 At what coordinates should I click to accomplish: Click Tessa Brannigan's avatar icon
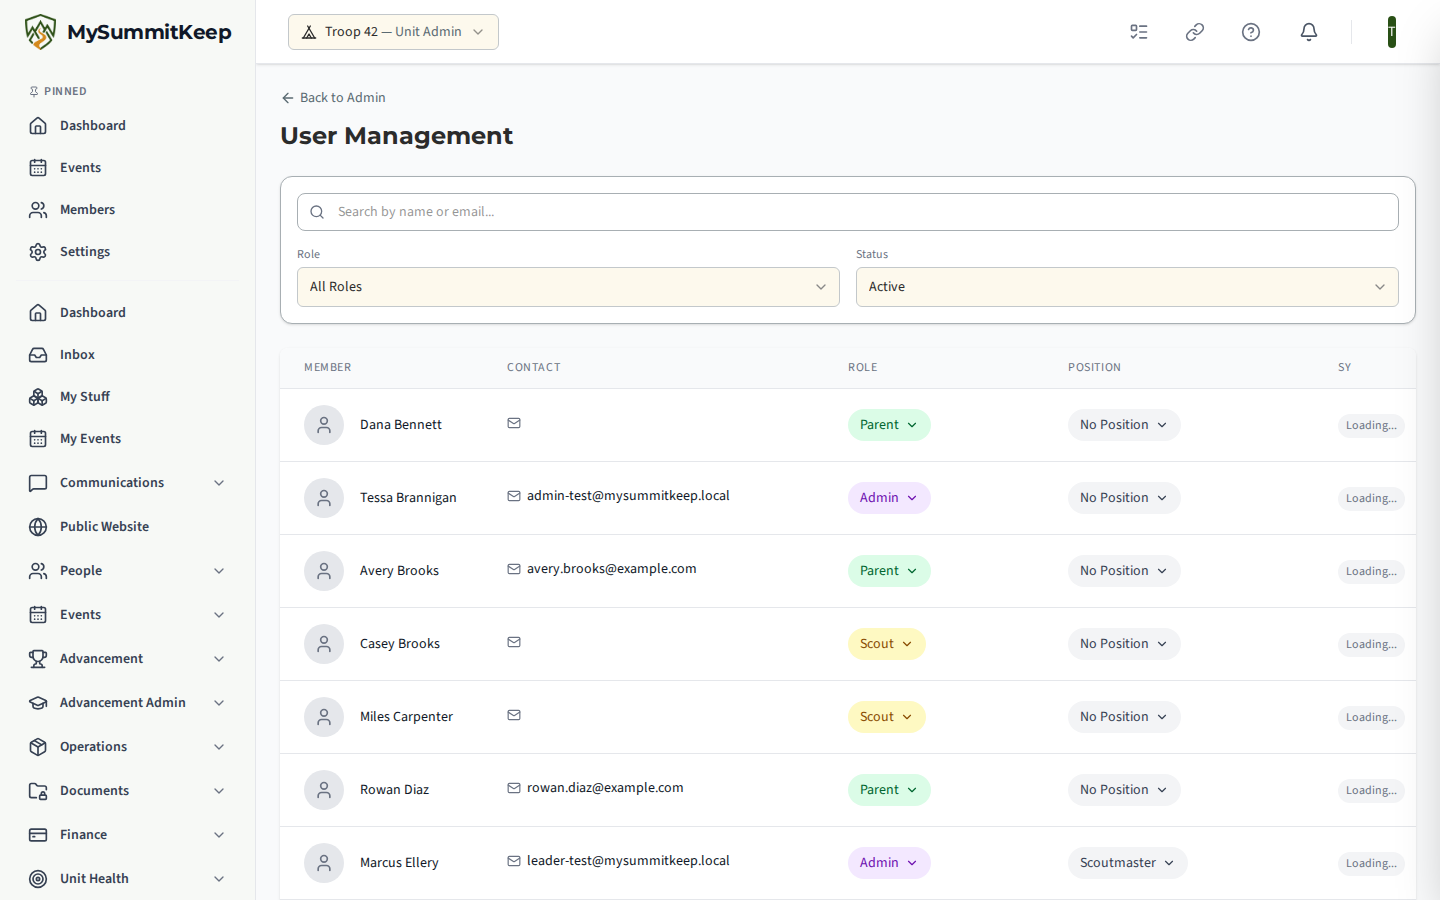pos(324,498)
